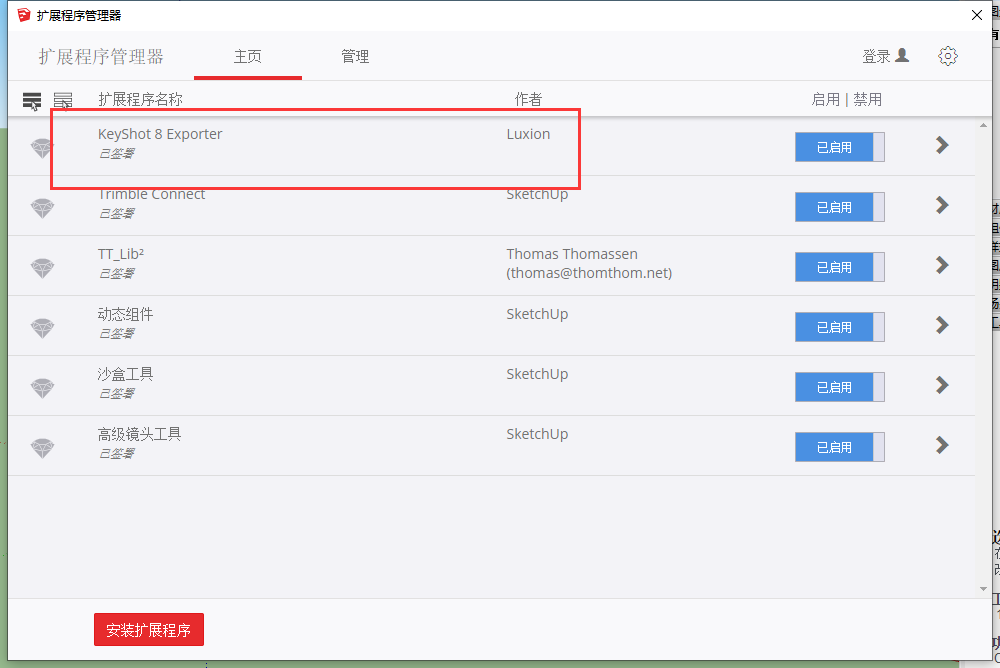Expand 沙盒工具 details chevron

[942, 385]
